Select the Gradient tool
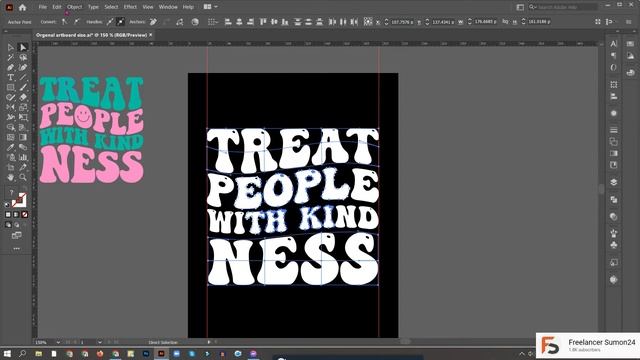 pyautogui.click(x=23, y=138)
